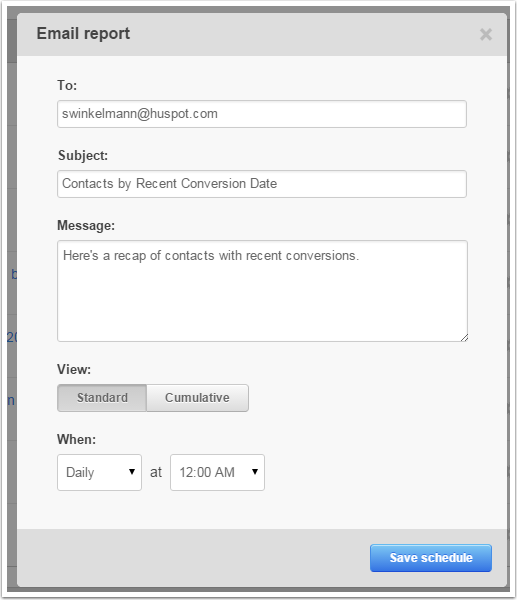517x600 pixels.
Task: Click the "at" text between the dropdowns
Action: coord(156,473)
